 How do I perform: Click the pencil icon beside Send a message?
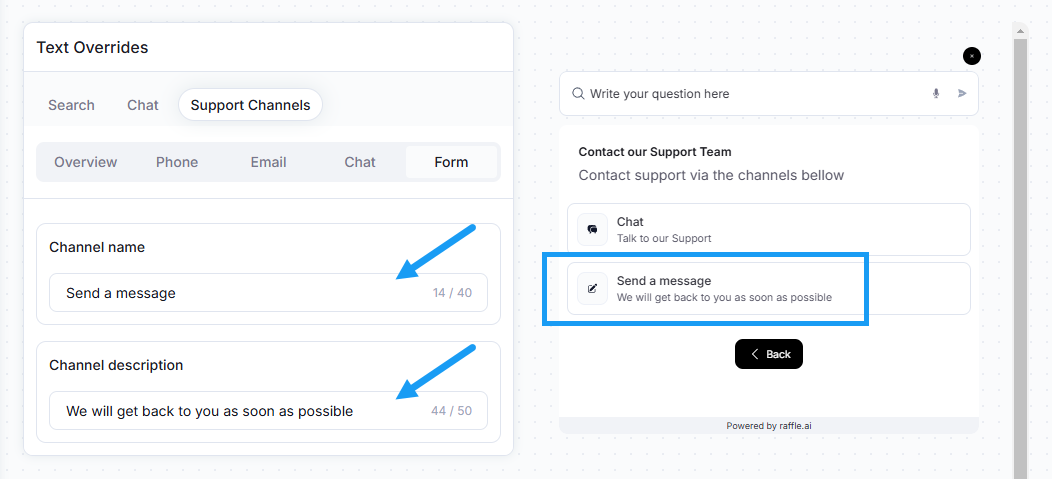coord(592,288)
